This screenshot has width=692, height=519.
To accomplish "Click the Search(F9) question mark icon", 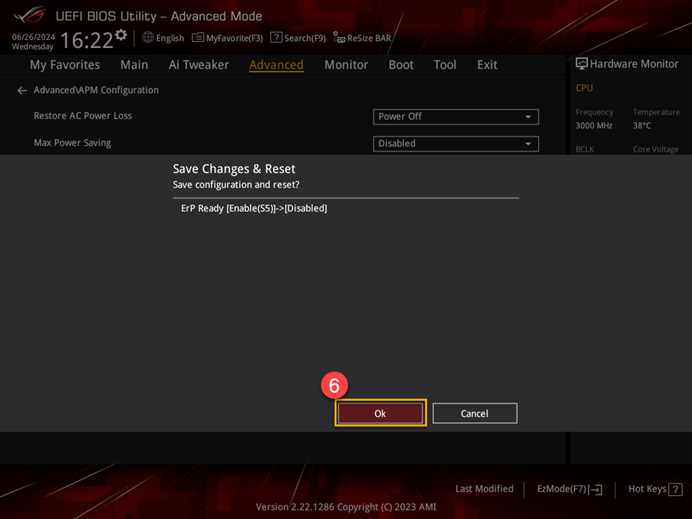I will tap(276, 38).
